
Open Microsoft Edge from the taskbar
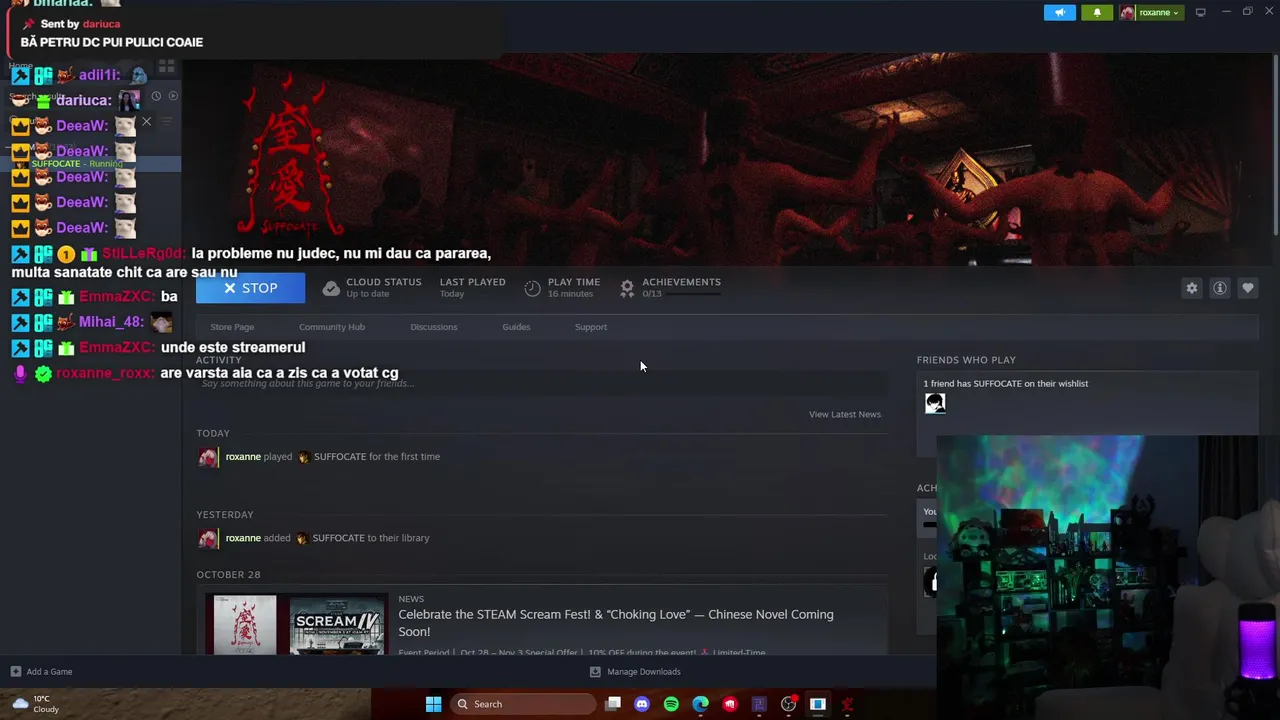pyautogui.click(x=701, y=704)
